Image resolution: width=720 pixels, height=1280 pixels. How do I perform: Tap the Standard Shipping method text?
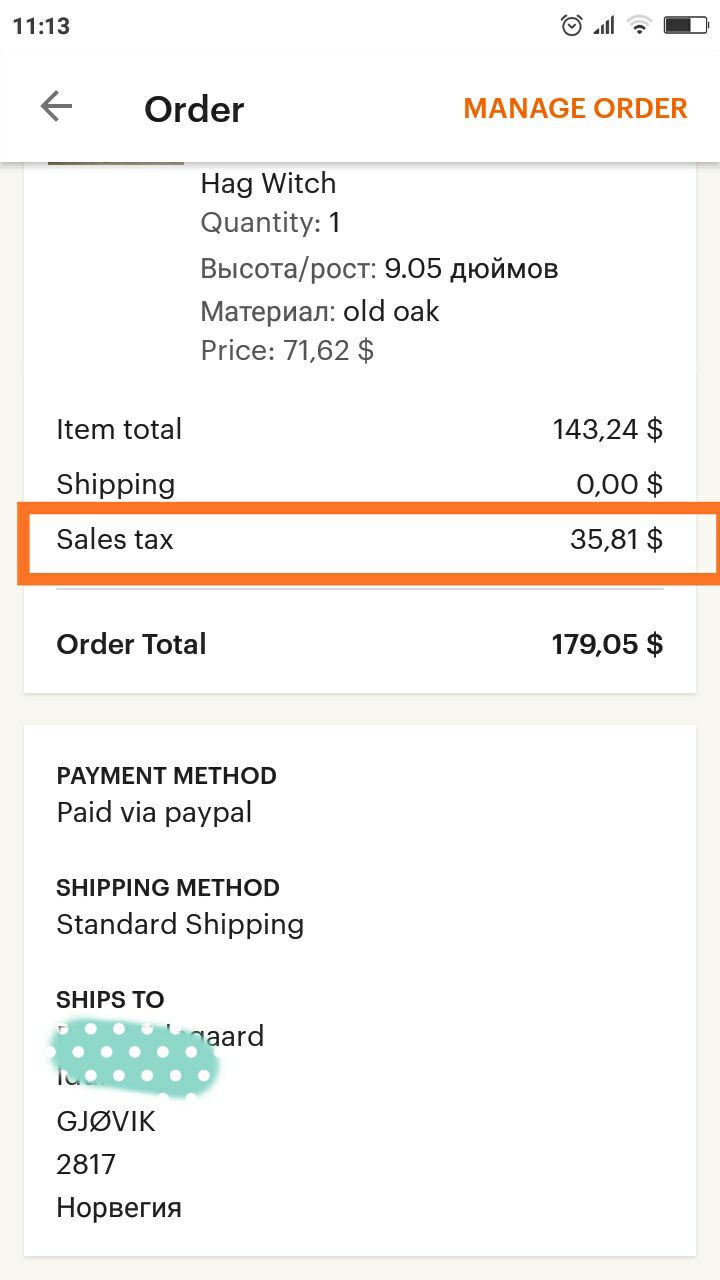[180, 924]
